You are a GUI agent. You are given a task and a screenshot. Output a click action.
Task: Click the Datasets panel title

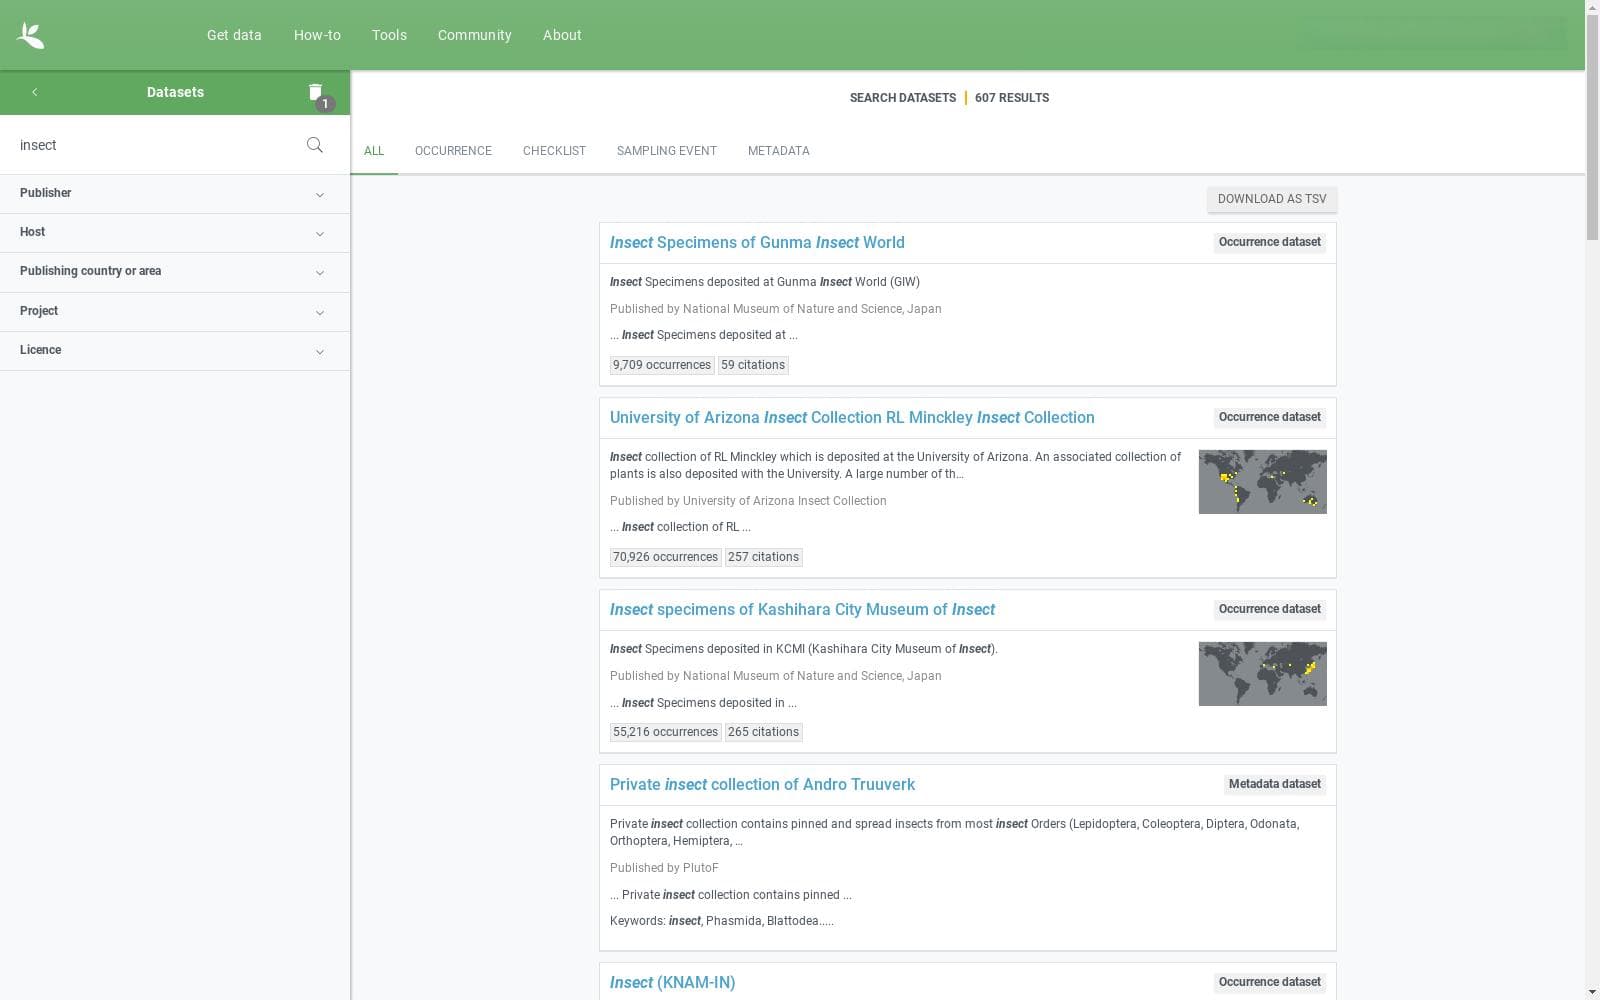(175, 92)
